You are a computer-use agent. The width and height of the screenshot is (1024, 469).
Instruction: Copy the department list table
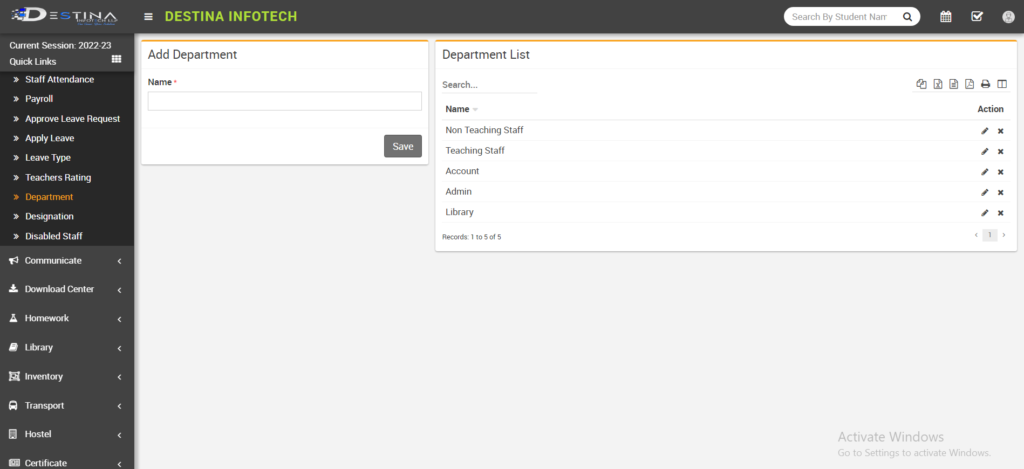[921, 84]
